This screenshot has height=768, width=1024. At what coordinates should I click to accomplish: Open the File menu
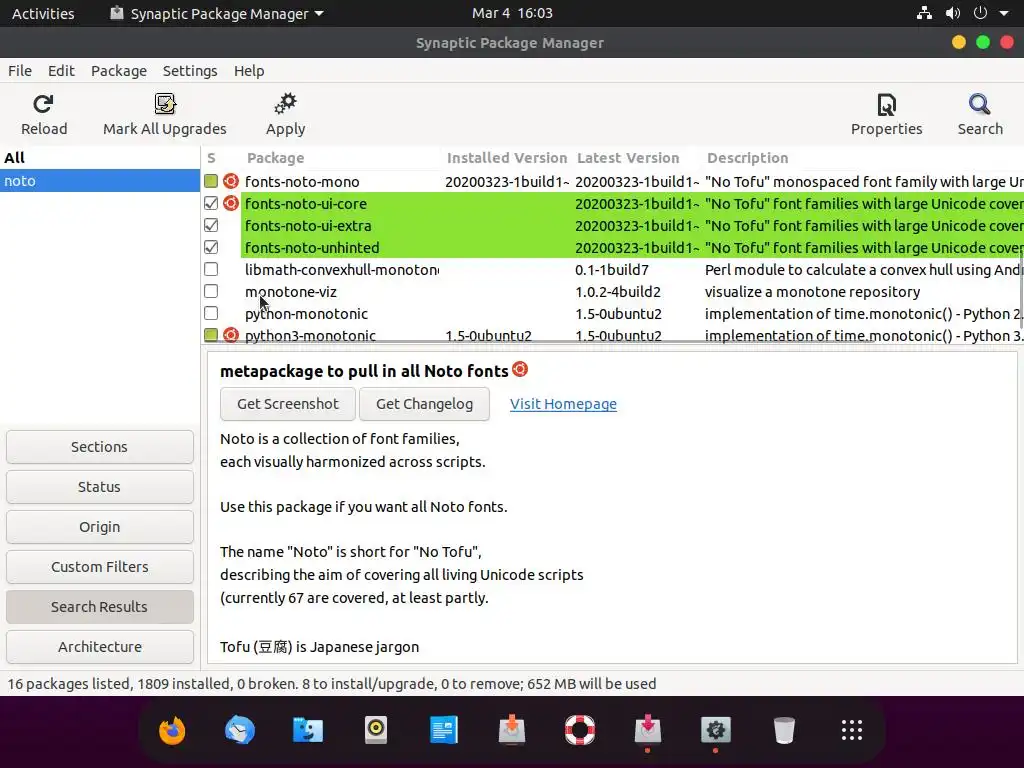coord(20,71)
